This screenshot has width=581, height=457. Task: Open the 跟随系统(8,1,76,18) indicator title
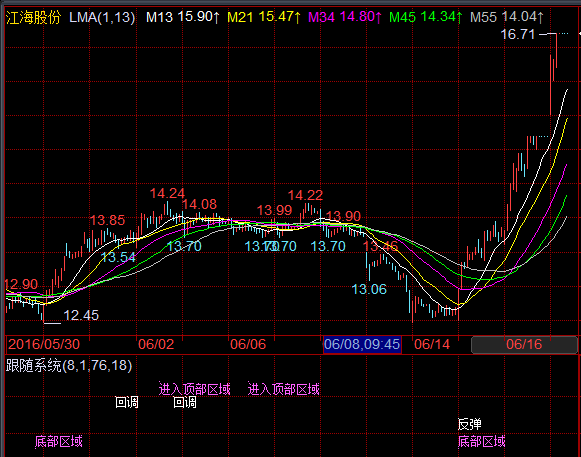[x=69, y=366]
